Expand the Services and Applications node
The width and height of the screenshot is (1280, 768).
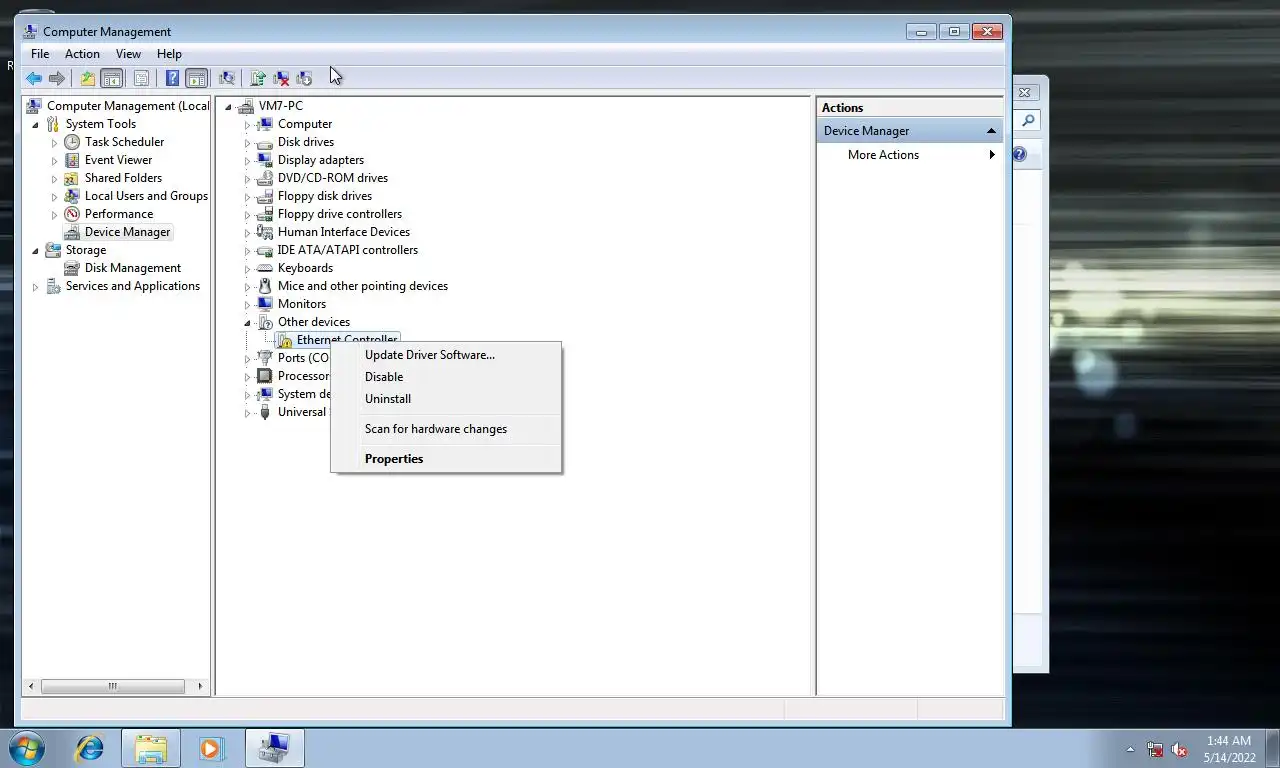click(x=36, y=286)
